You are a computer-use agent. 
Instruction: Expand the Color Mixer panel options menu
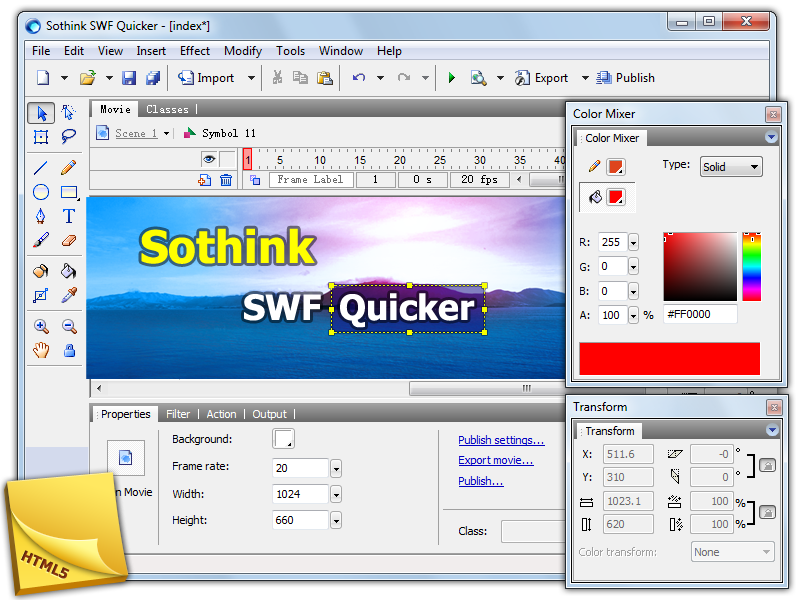coord(771,137)
